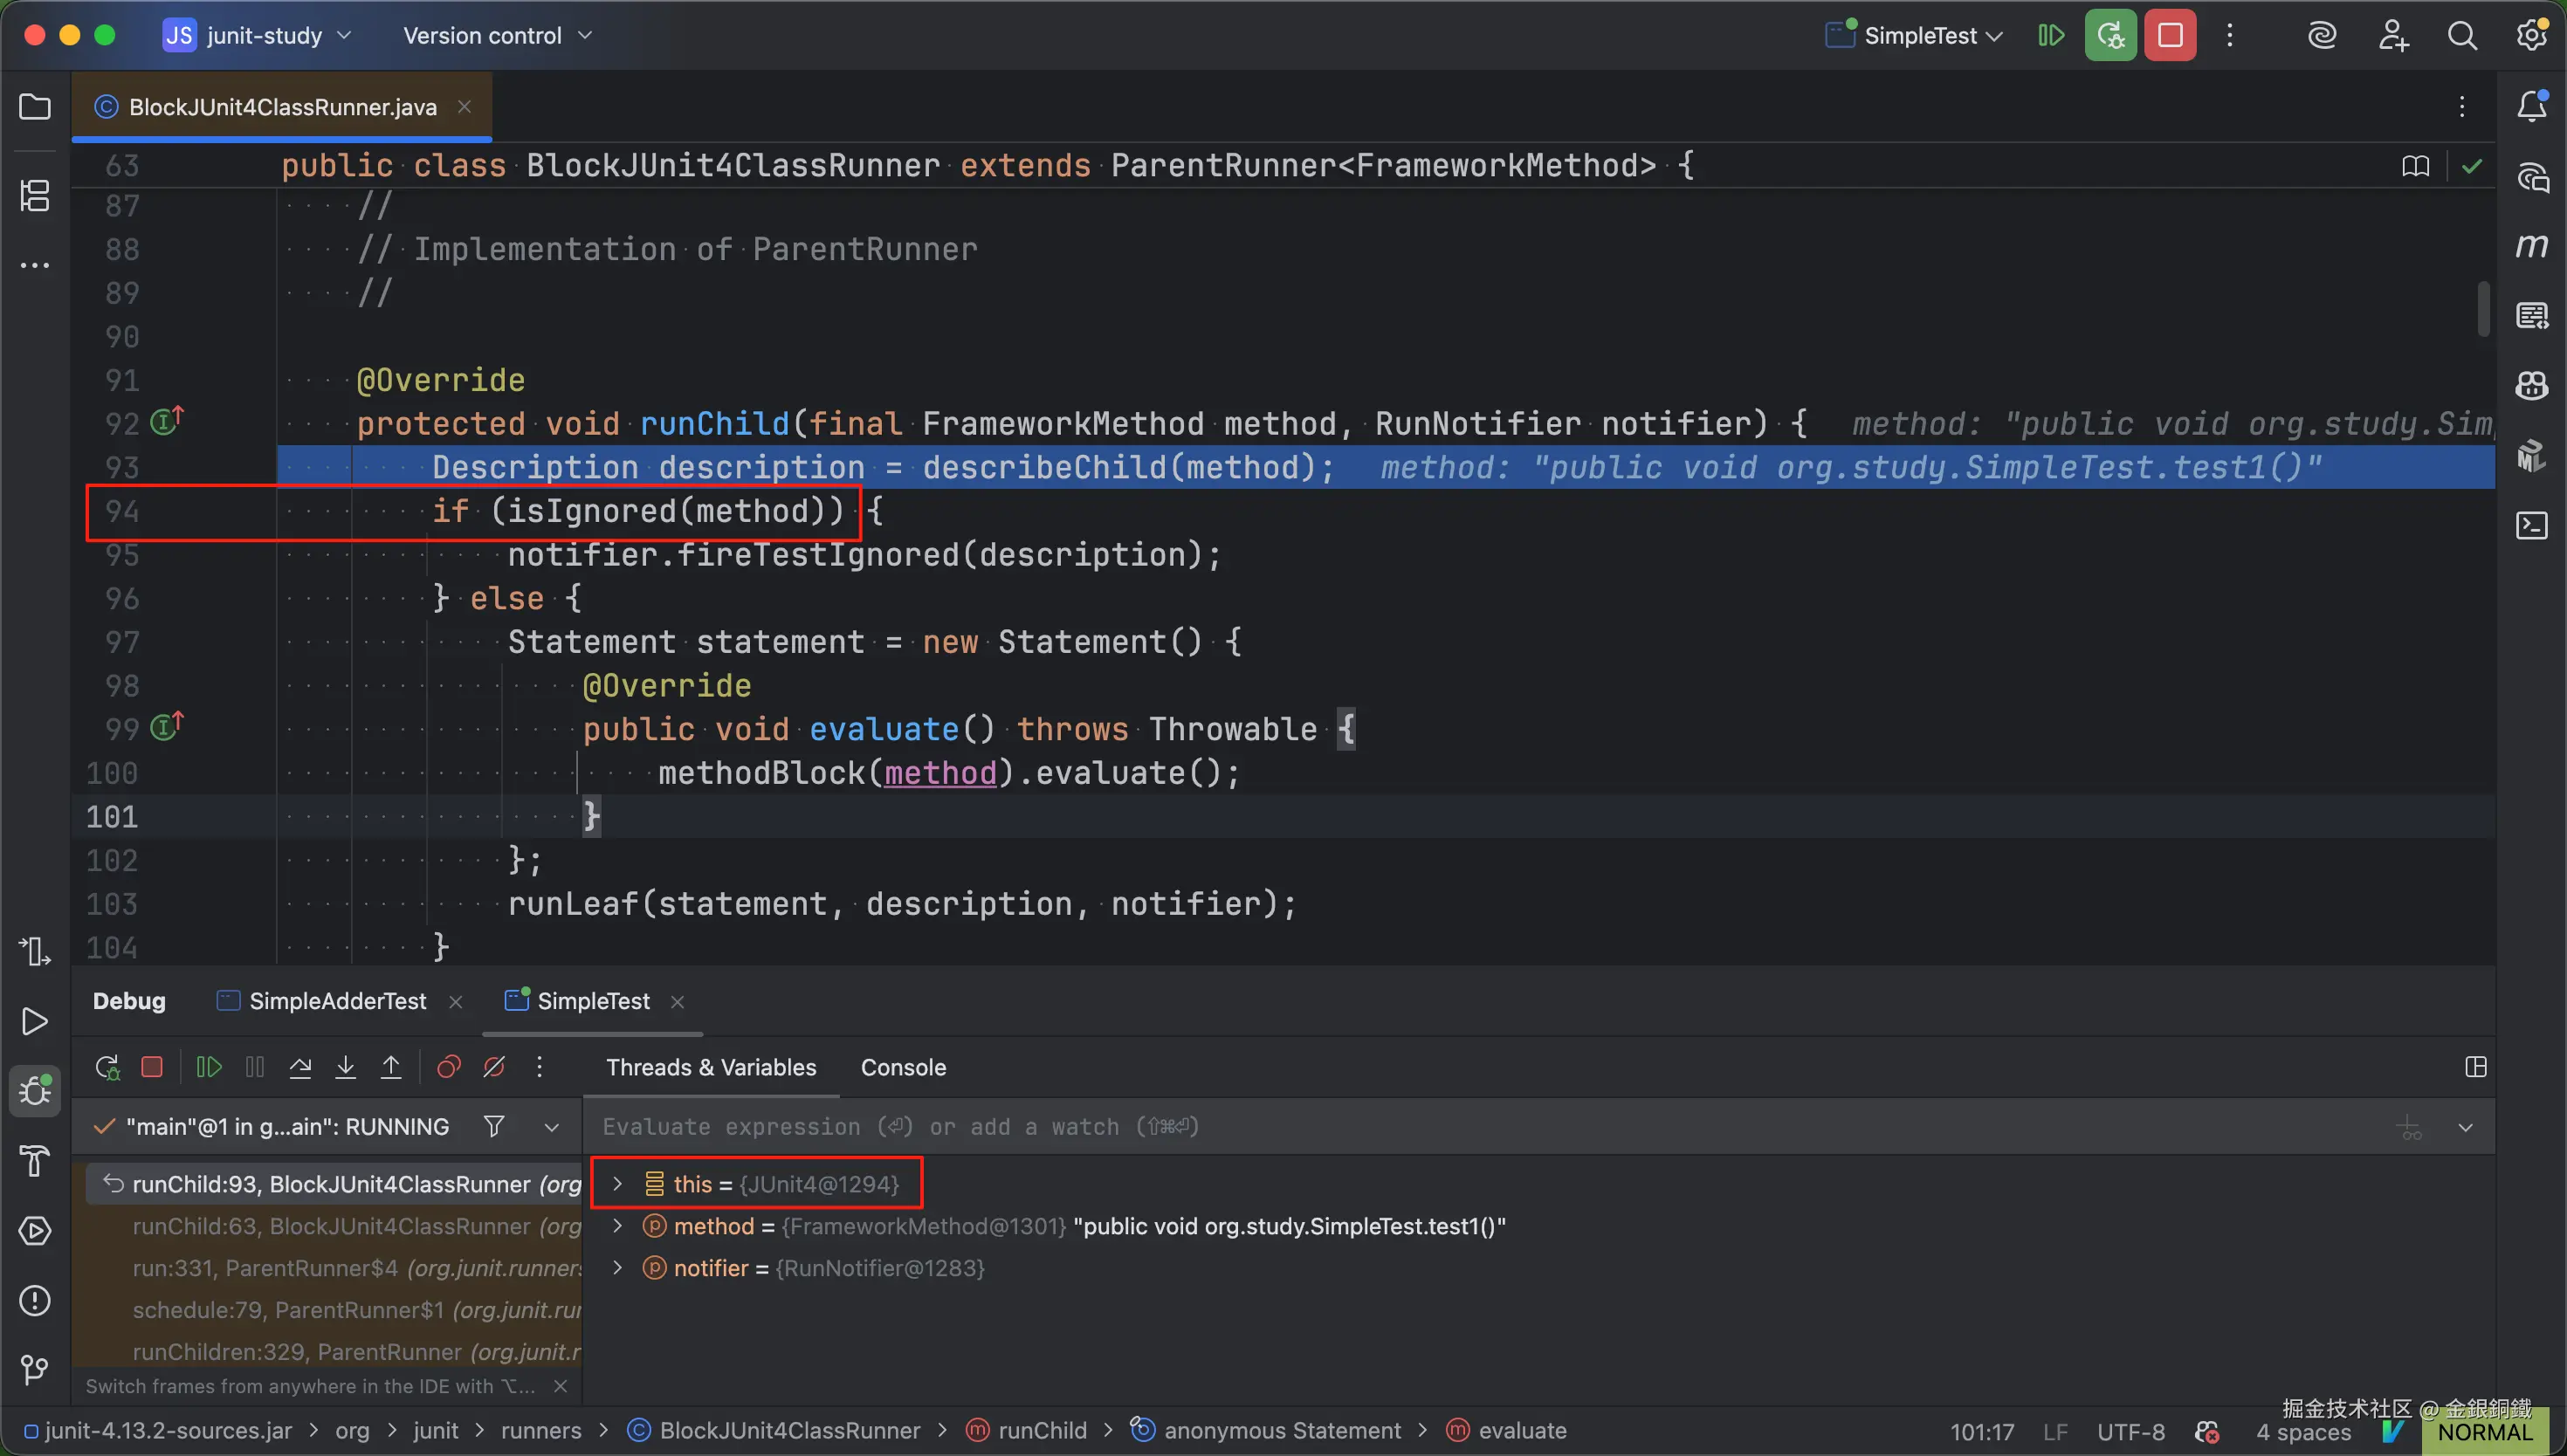This screenshot has height=1456, width=2567.
Task: Click the editor vertical scrollbar thumb
Action: (x=2483, y=308)
